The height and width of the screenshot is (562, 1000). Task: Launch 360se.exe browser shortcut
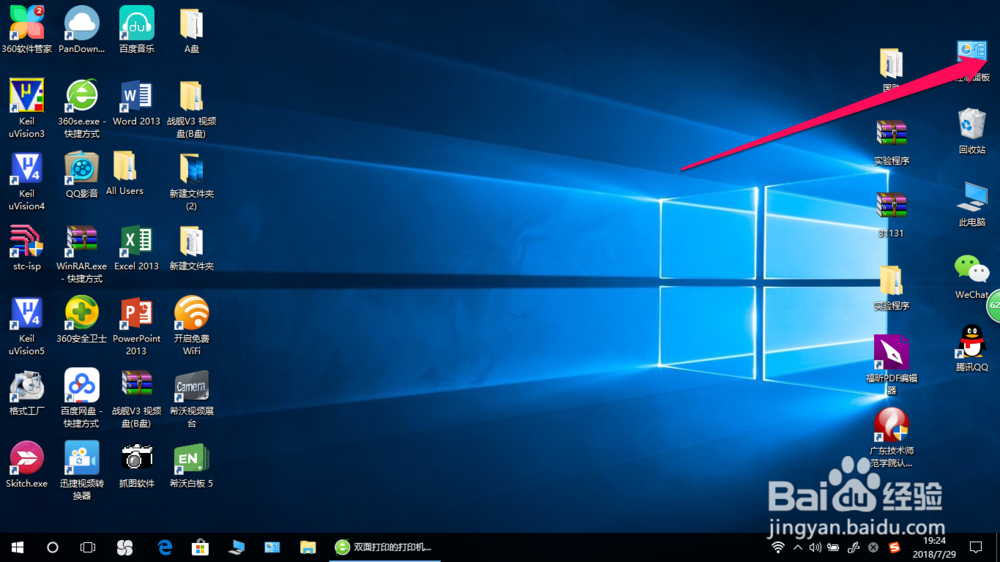click(x=82, y=96)
